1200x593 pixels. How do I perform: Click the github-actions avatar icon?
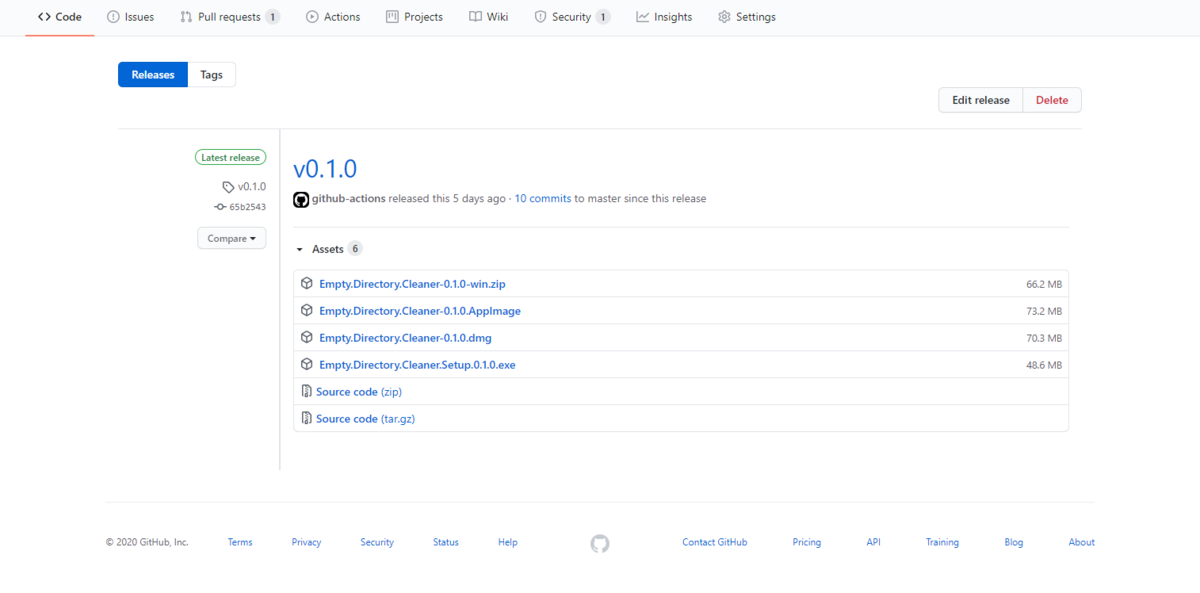pyautogui.click(x=301, y=199)
